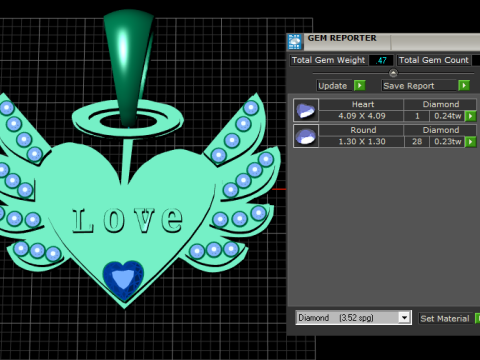This screenshot has height=360, width=480.
Task: Collapse the panel using the small up-arrow handle
Action: pos(393,73)
